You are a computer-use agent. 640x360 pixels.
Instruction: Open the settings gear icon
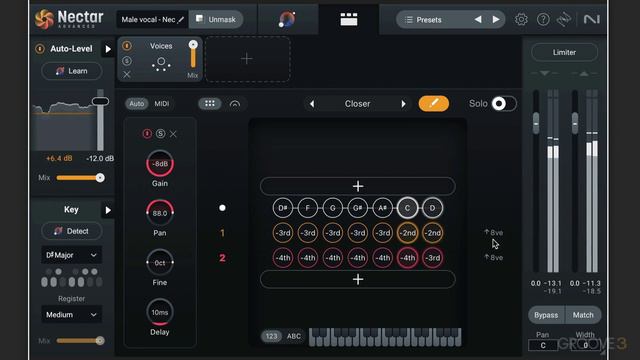pos(521,19)
